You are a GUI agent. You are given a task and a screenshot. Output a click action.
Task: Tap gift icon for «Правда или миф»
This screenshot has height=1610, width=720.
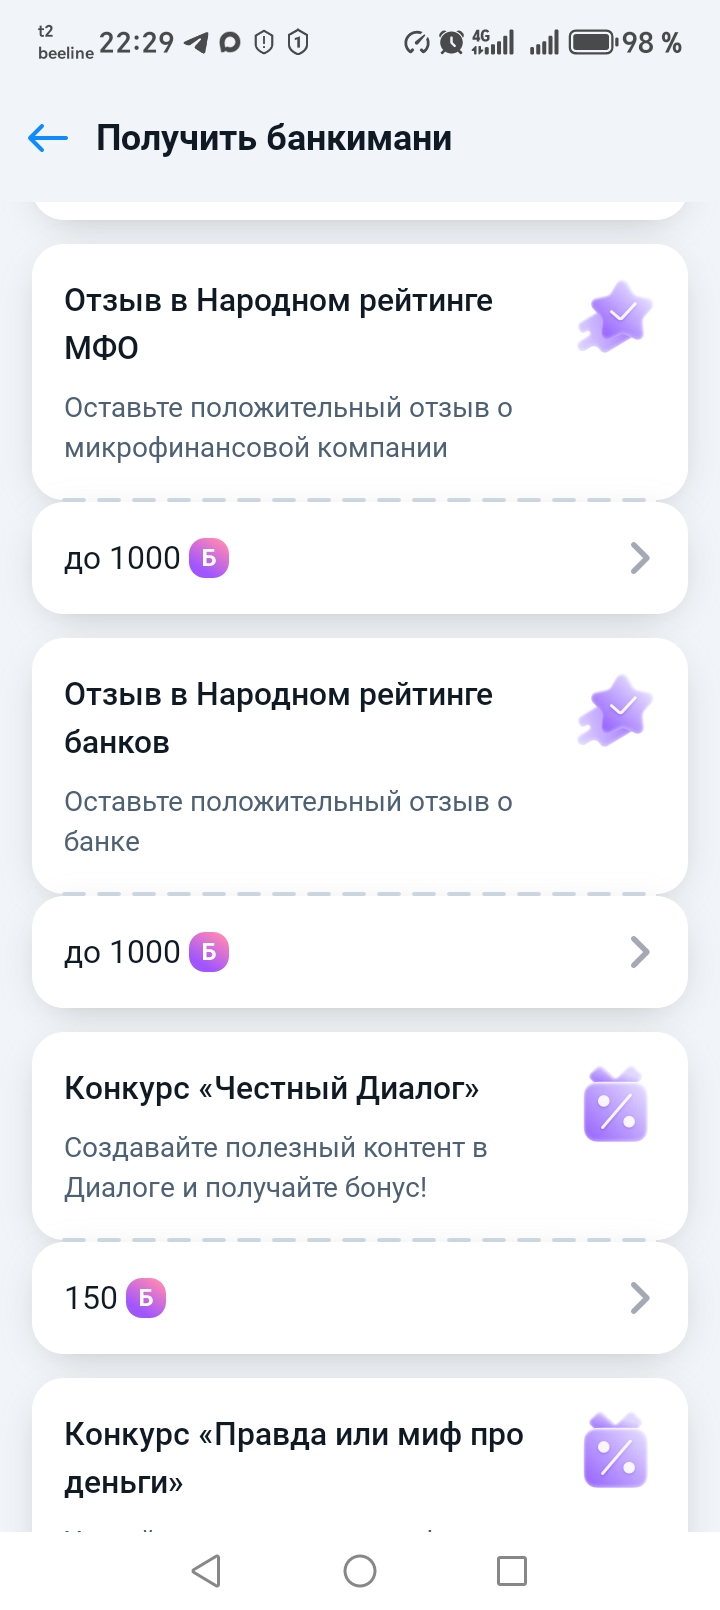point(615,1452)
